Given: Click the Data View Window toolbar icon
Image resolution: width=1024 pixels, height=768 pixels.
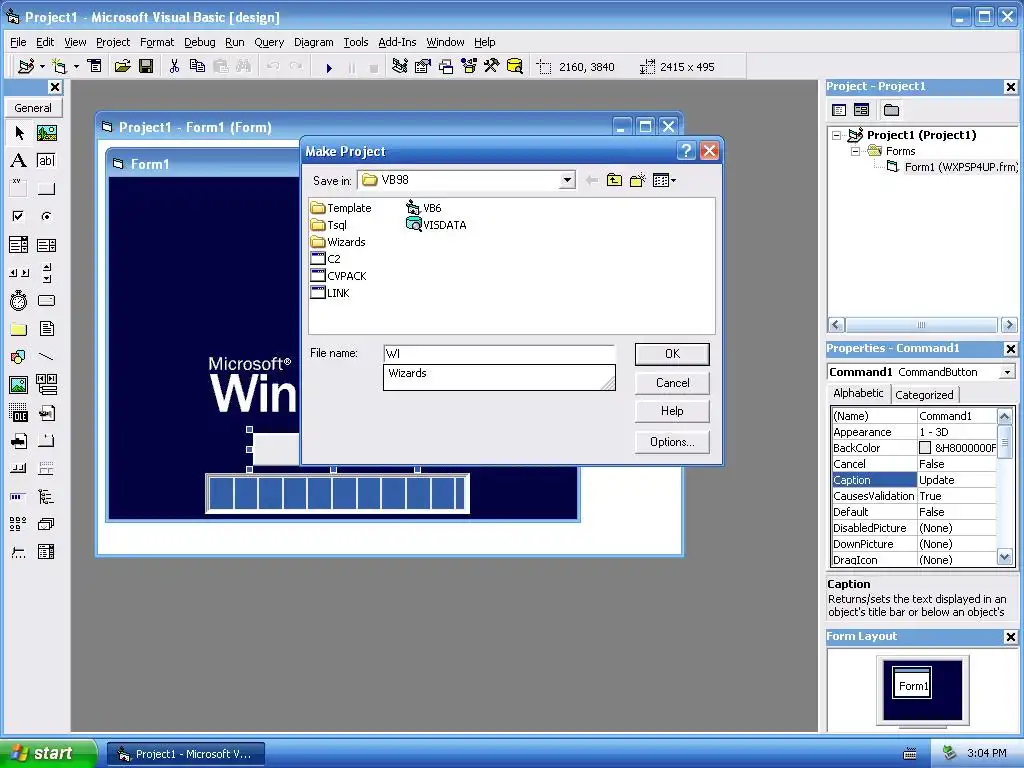Looking at the screenshot, I should (515, 66).
